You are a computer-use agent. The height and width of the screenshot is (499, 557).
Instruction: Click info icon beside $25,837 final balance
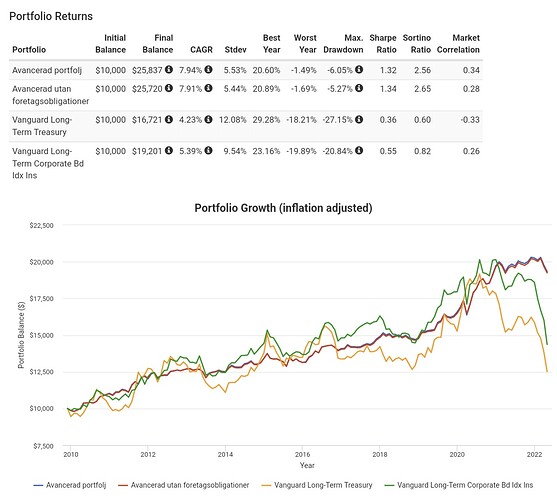pyautogui.click(x=169, y=70)
